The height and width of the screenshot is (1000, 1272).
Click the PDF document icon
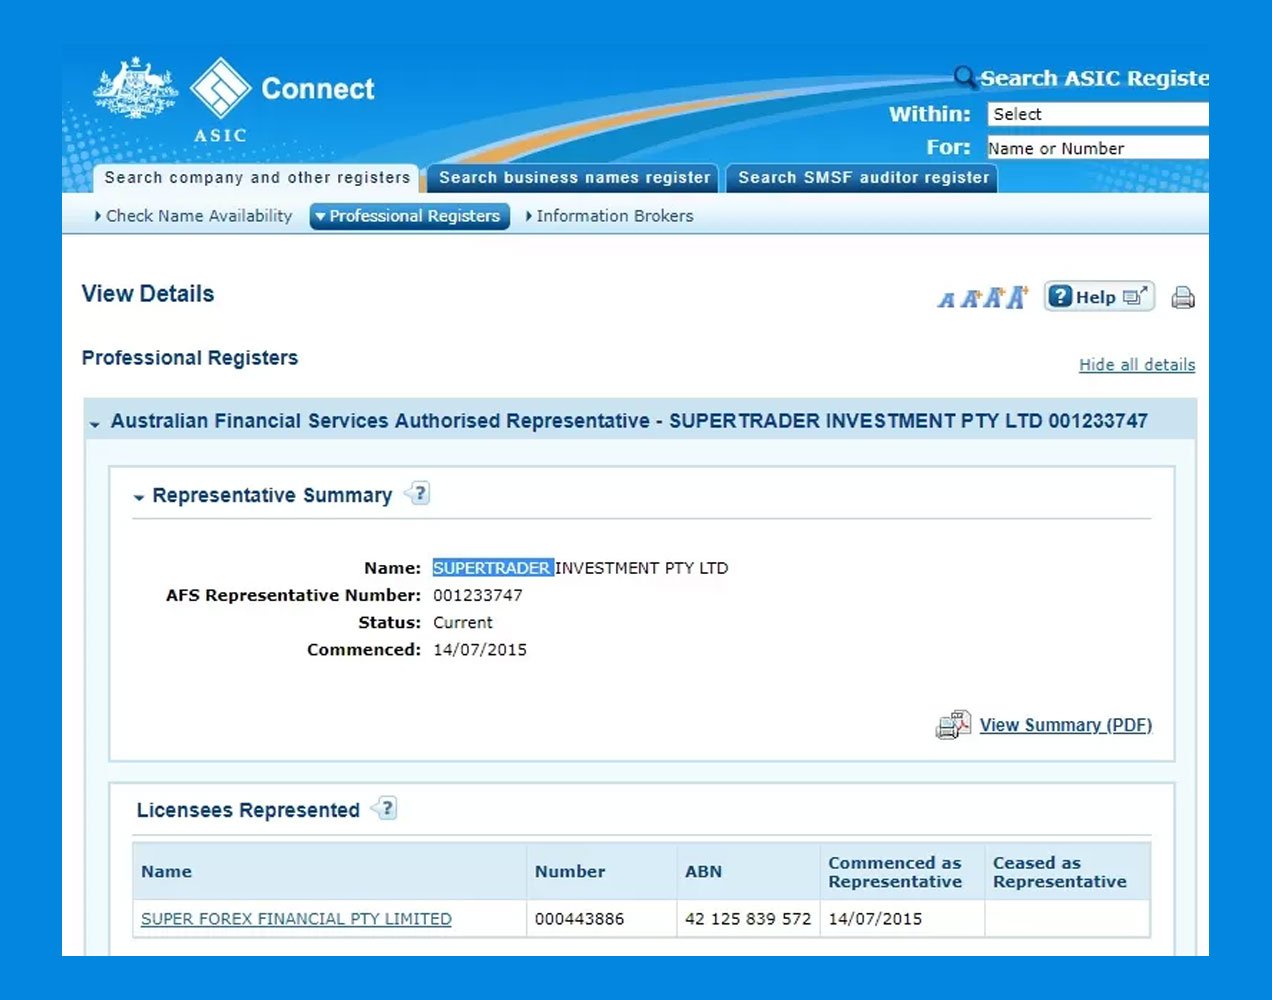tap(953, 724)
